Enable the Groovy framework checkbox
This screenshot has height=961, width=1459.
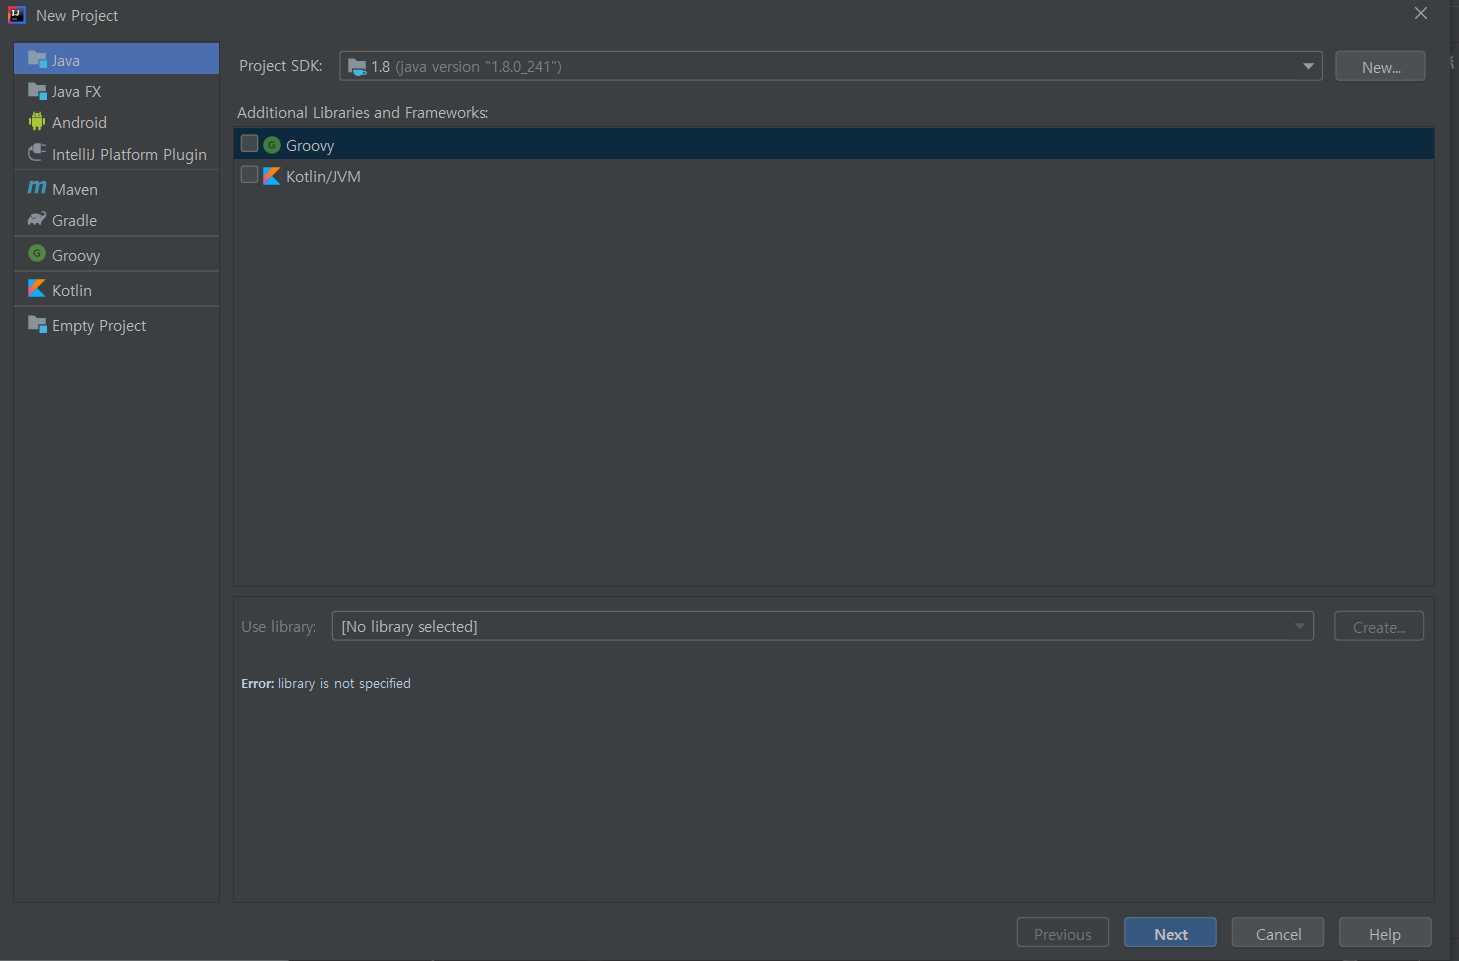coord(250,144)
